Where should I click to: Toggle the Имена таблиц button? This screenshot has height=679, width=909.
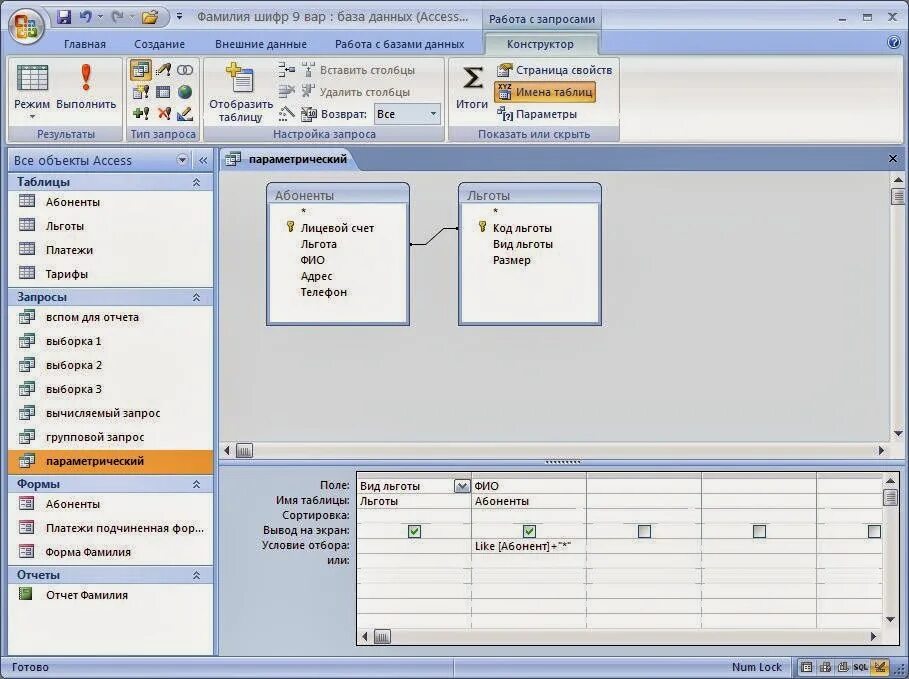[x=545, y=92]
